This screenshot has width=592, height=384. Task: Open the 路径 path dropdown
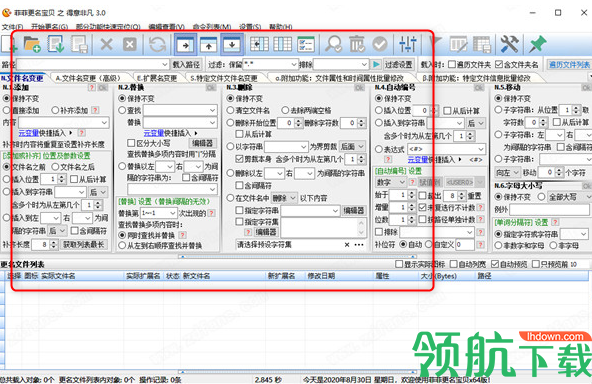point(165,65)
